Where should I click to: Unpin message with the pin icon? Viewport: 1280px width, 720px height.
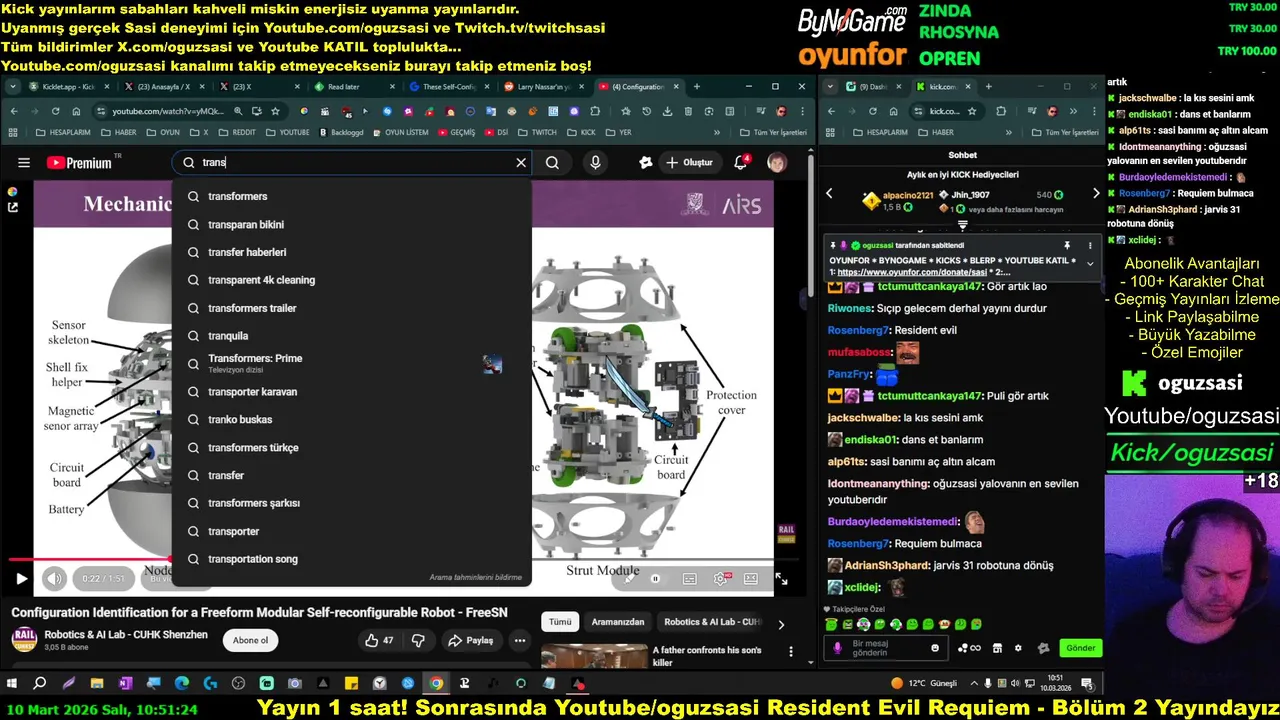(x=1067, y=245)
